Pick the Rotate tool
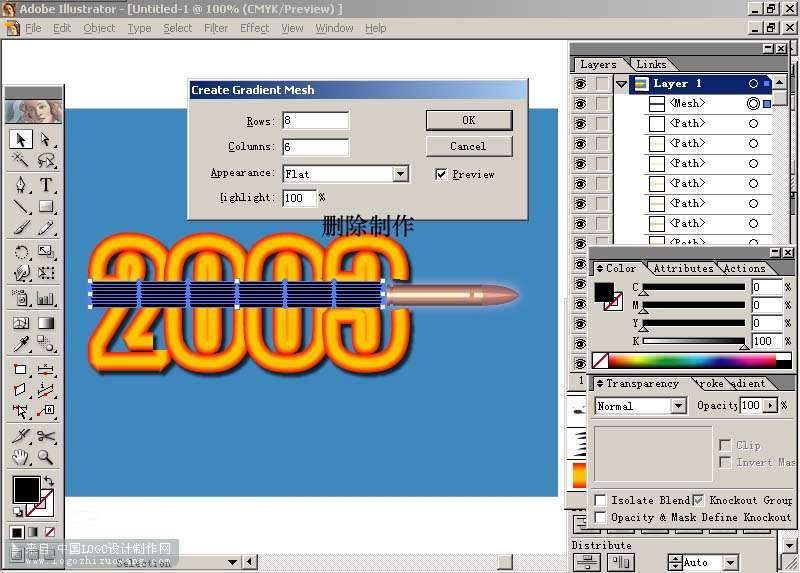This screenshot has width=800, height=573. point(20,252)
